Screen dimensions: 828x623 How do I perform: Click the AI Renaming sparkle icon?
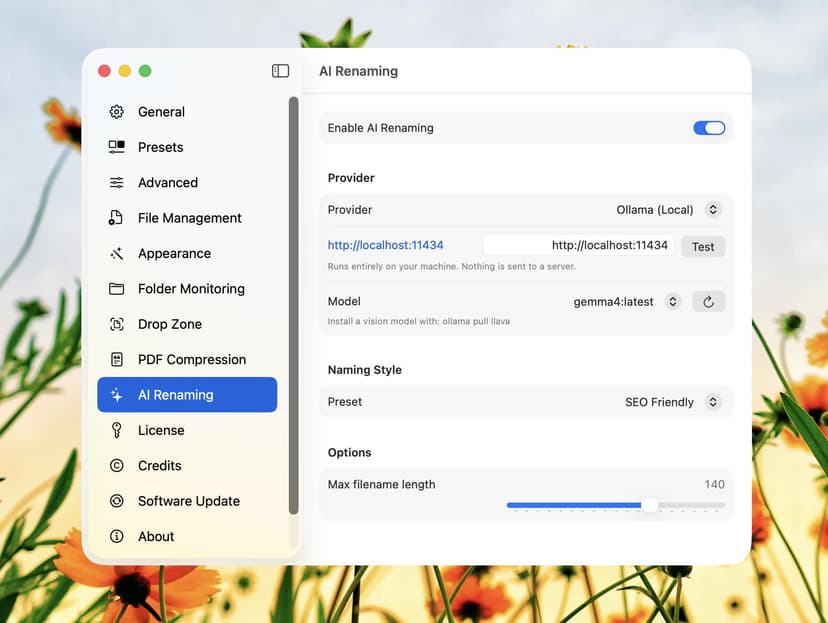tap(117, 395)
